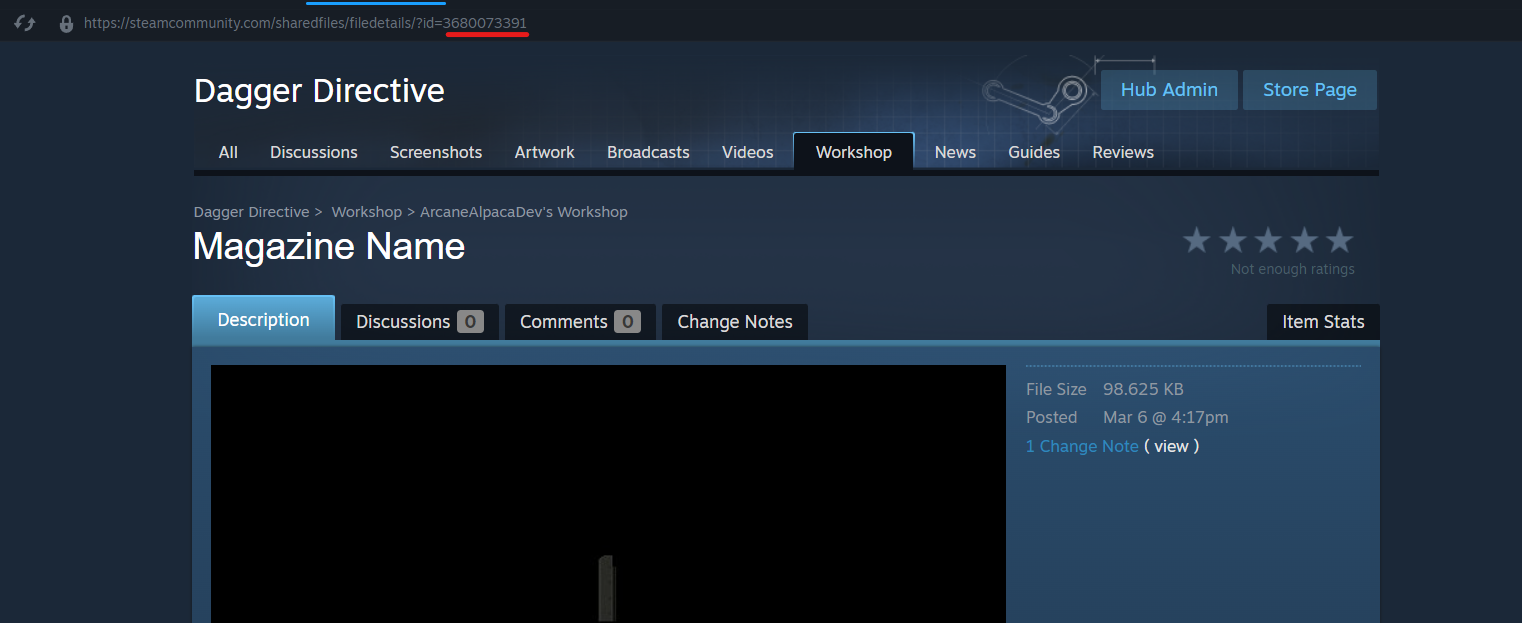Open item Discussions tab with 0 count
The height and width of the screenshot is (623, 1522).
[x=420, y=322]
